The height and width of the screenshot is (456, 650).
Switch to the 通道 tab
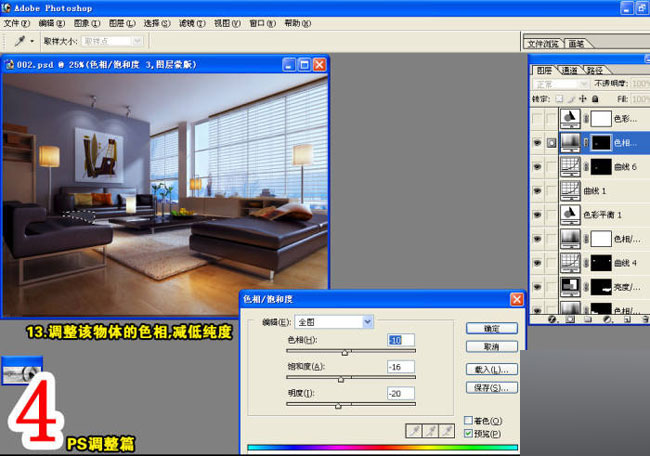570,70
